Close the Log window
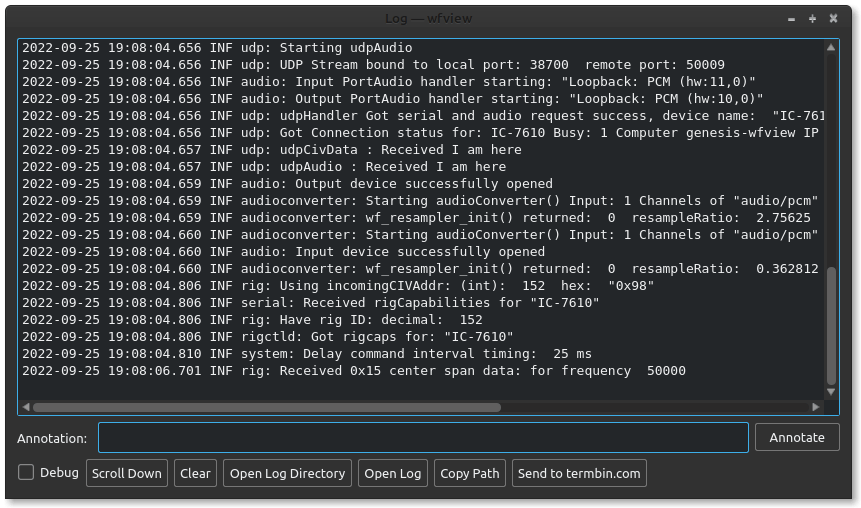Image resolution: width=861 pixels, height=508 pixels. click(x=833, y=19)
